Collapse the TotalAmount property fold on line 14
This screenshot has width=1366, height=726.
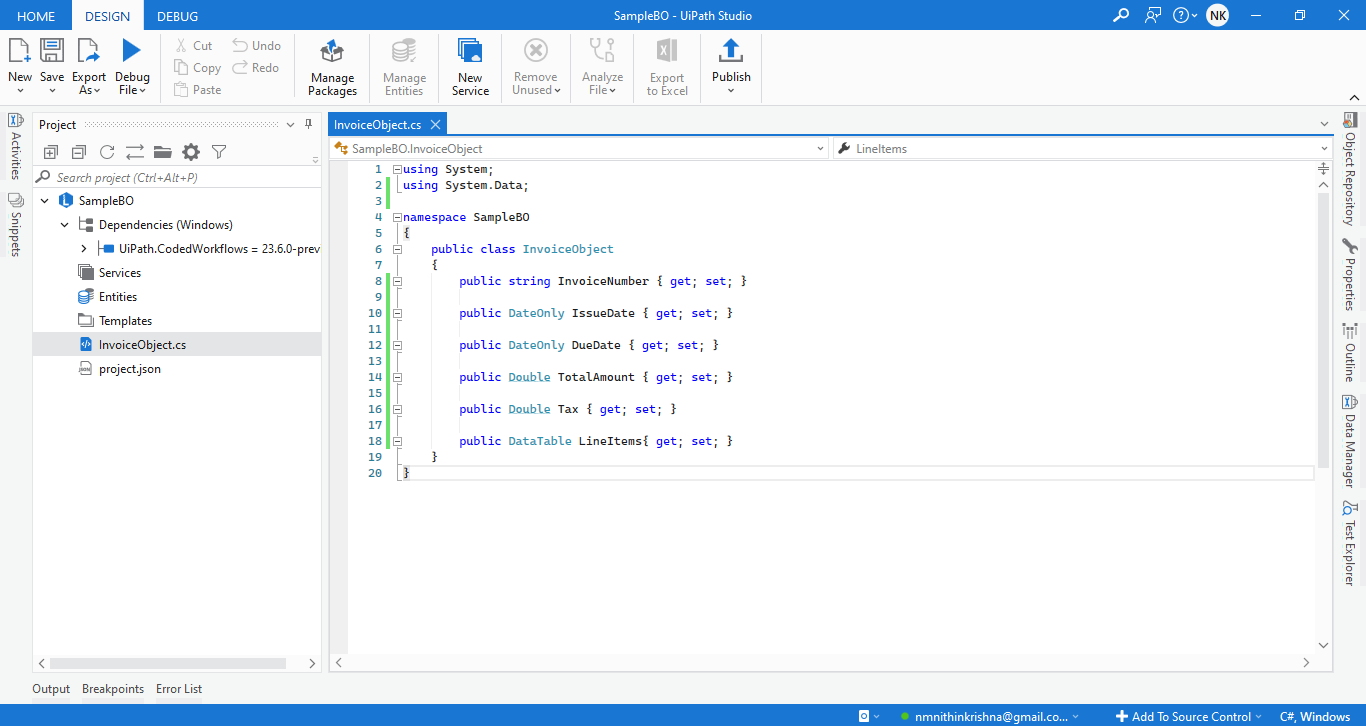point(397,377)
